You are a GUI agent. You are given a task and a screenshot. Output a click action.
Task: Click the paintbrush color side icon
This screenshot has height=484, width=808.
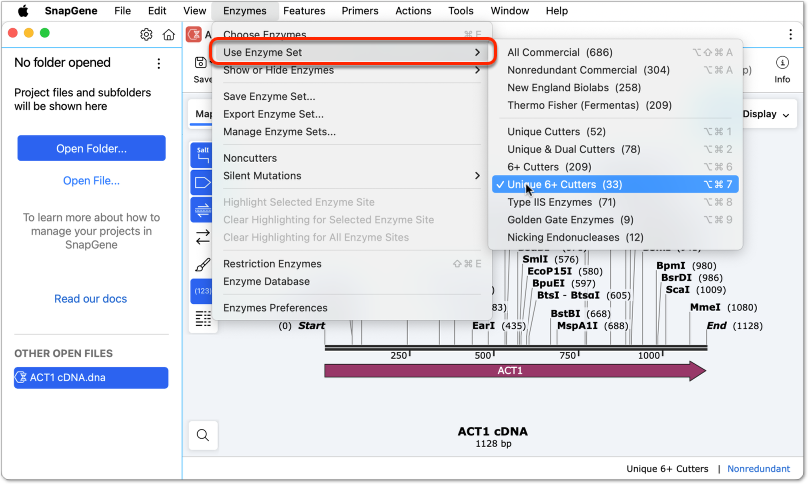click(x=203, y=264)
